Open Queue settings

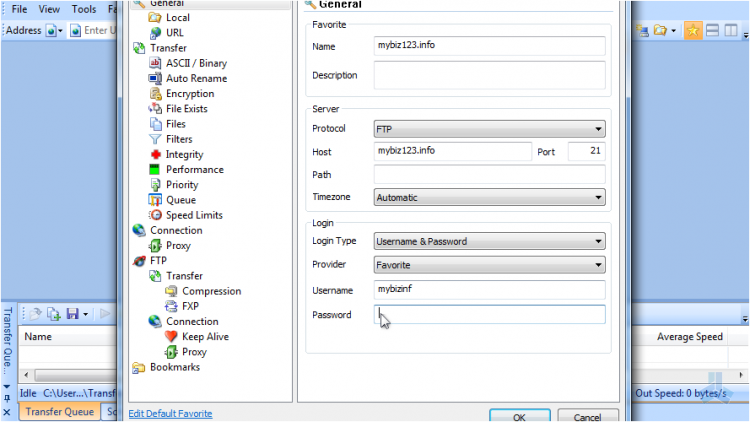(x=181, y=200)
